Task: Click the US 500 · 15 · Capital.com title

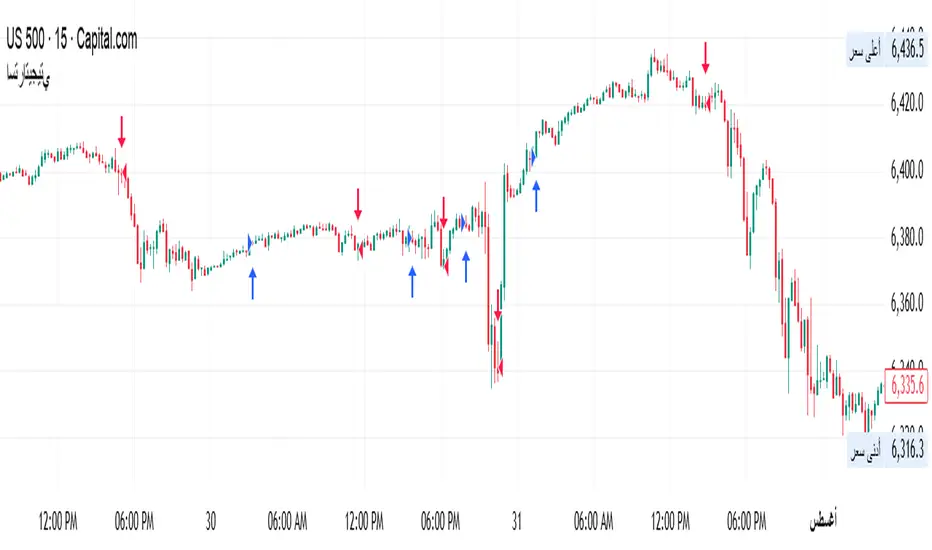Action: pyautogui.click(x=72, y=41)
